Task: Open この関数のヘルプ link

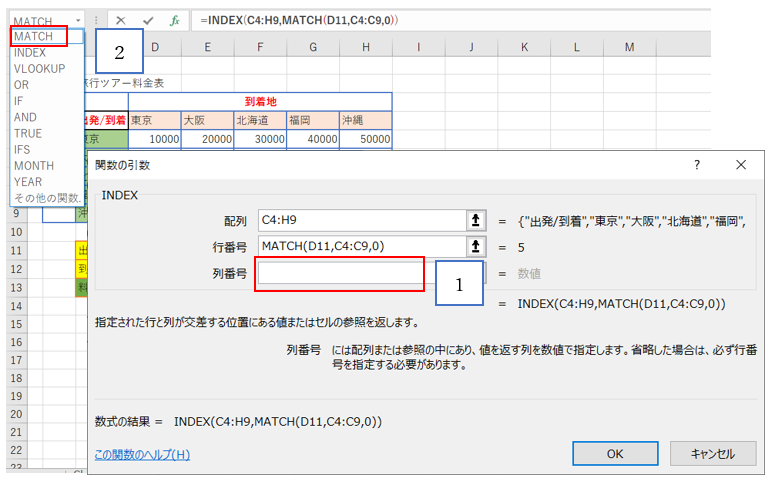Action: pyautogui.click(x=142, y=454)
